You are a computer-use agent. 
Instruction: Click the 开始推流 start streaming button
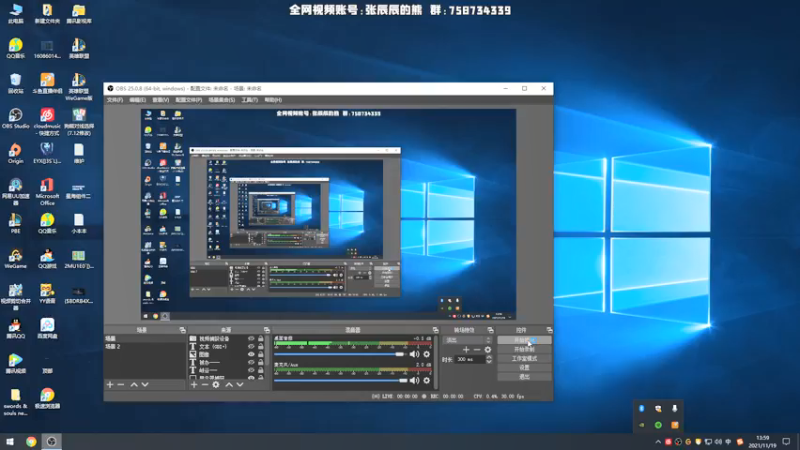point(524,340)
